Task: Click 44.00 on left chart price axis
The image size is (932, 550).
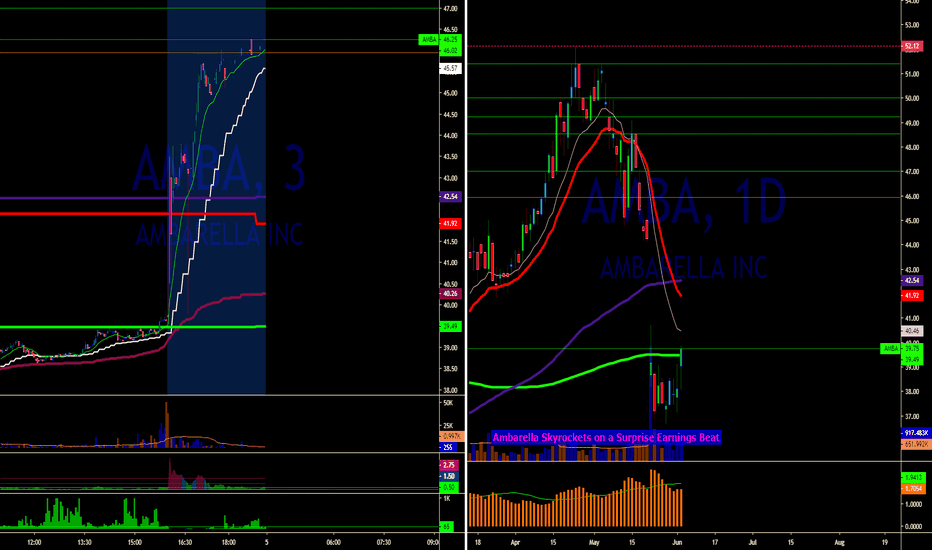Action: click(x=451, y=136)
